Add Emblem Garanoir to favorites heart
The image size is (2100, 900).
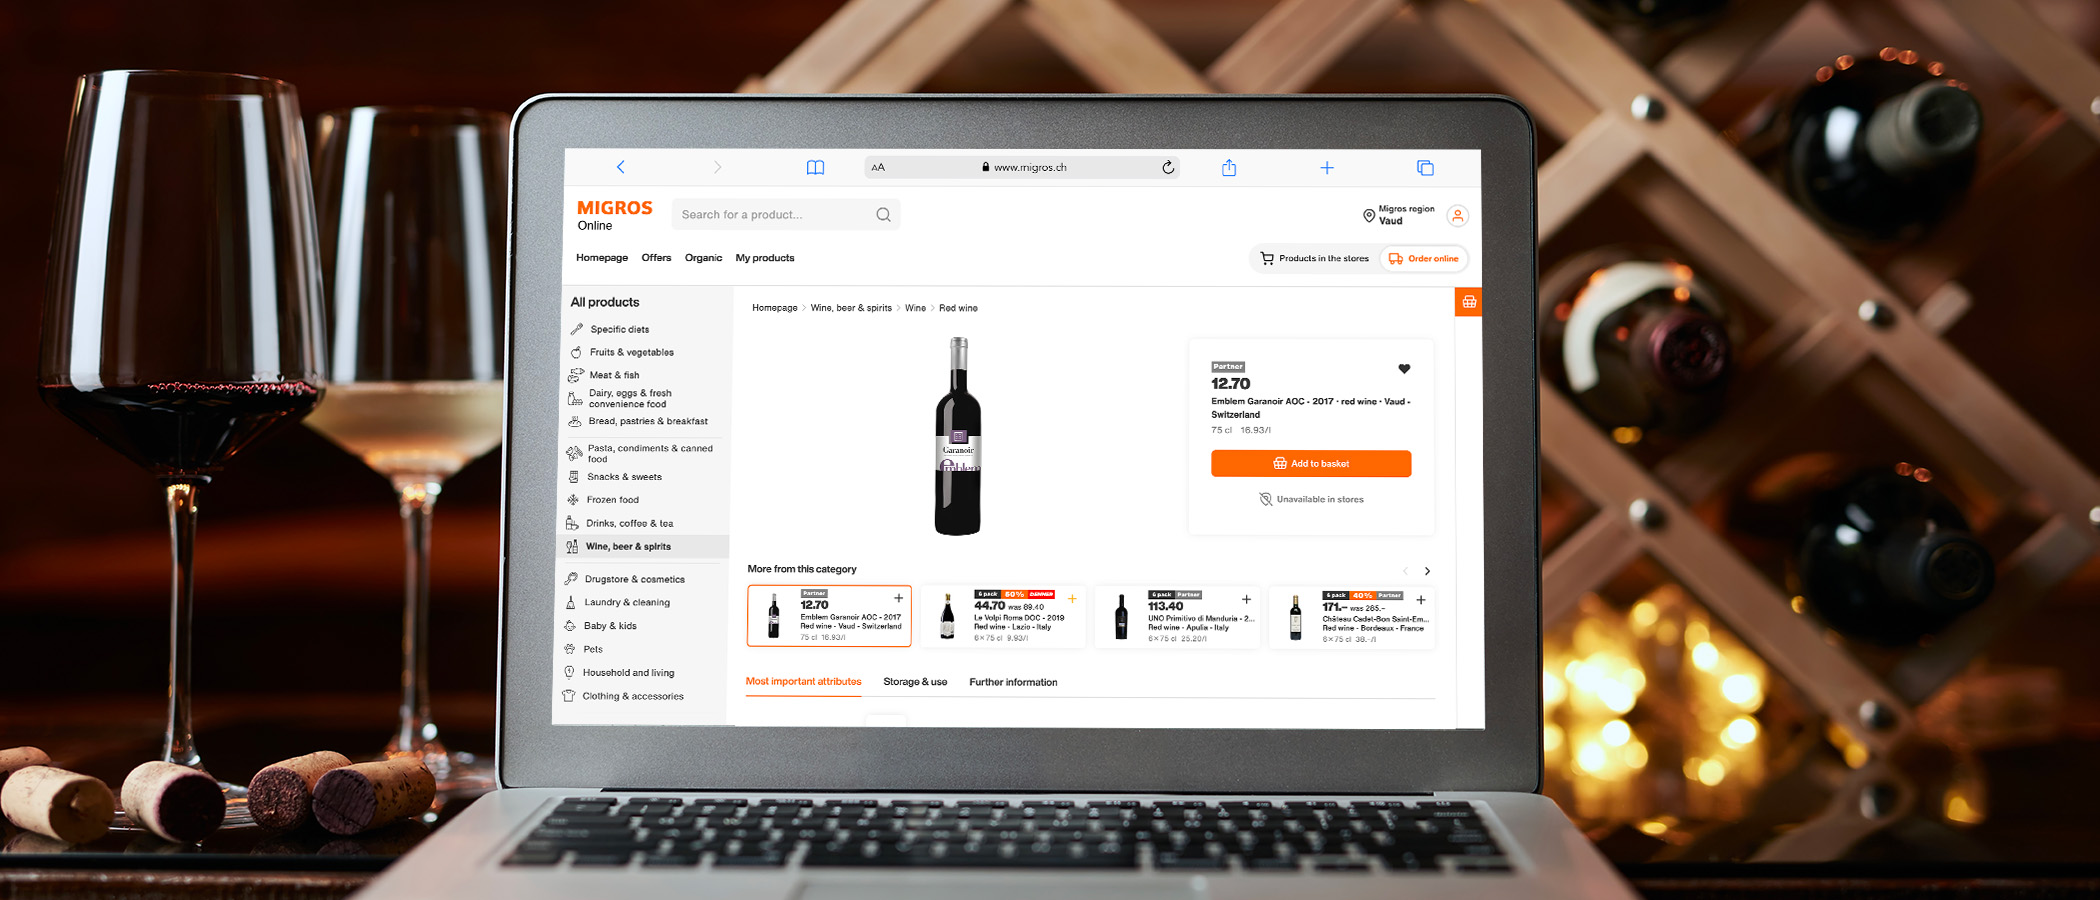[1404, 369]
